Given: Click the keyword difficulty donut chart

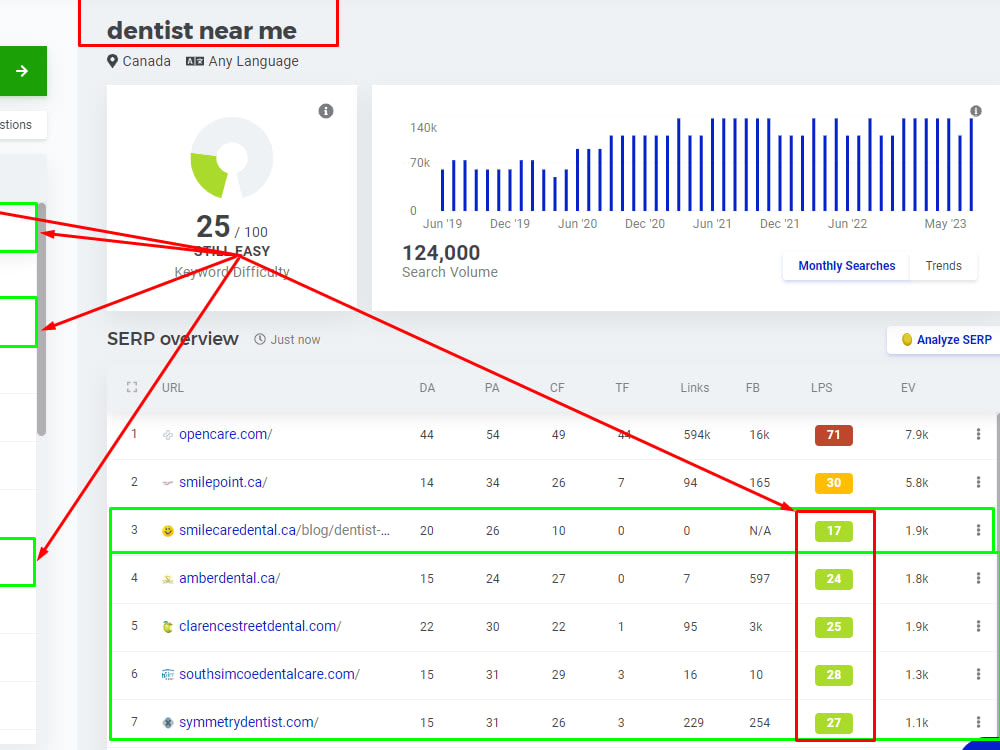Looking at the screenshot, I should (232, 158).
